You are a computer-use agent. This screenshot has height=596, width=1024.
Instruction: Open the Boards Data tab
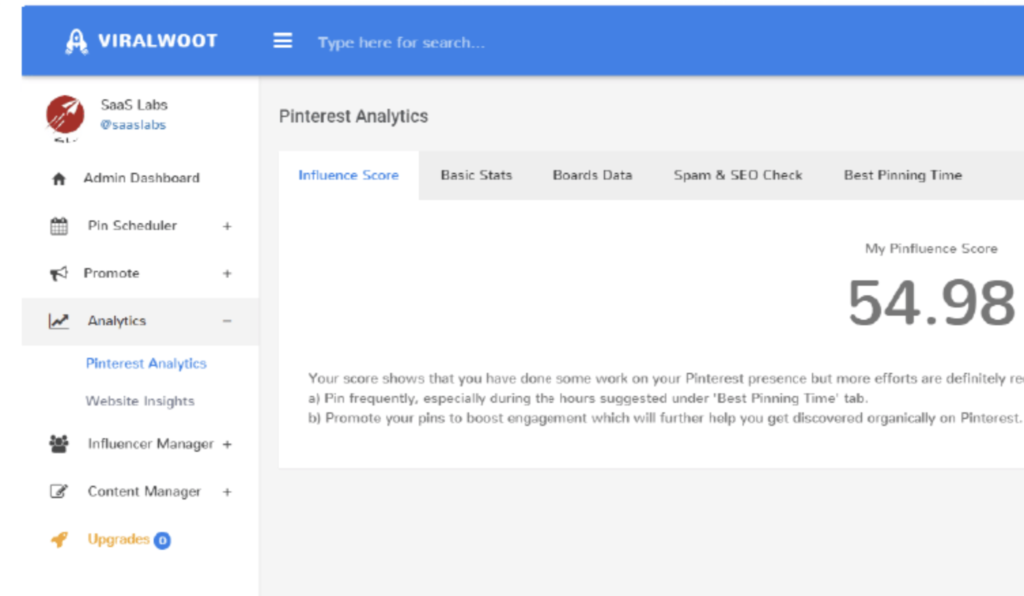[592, 175]
